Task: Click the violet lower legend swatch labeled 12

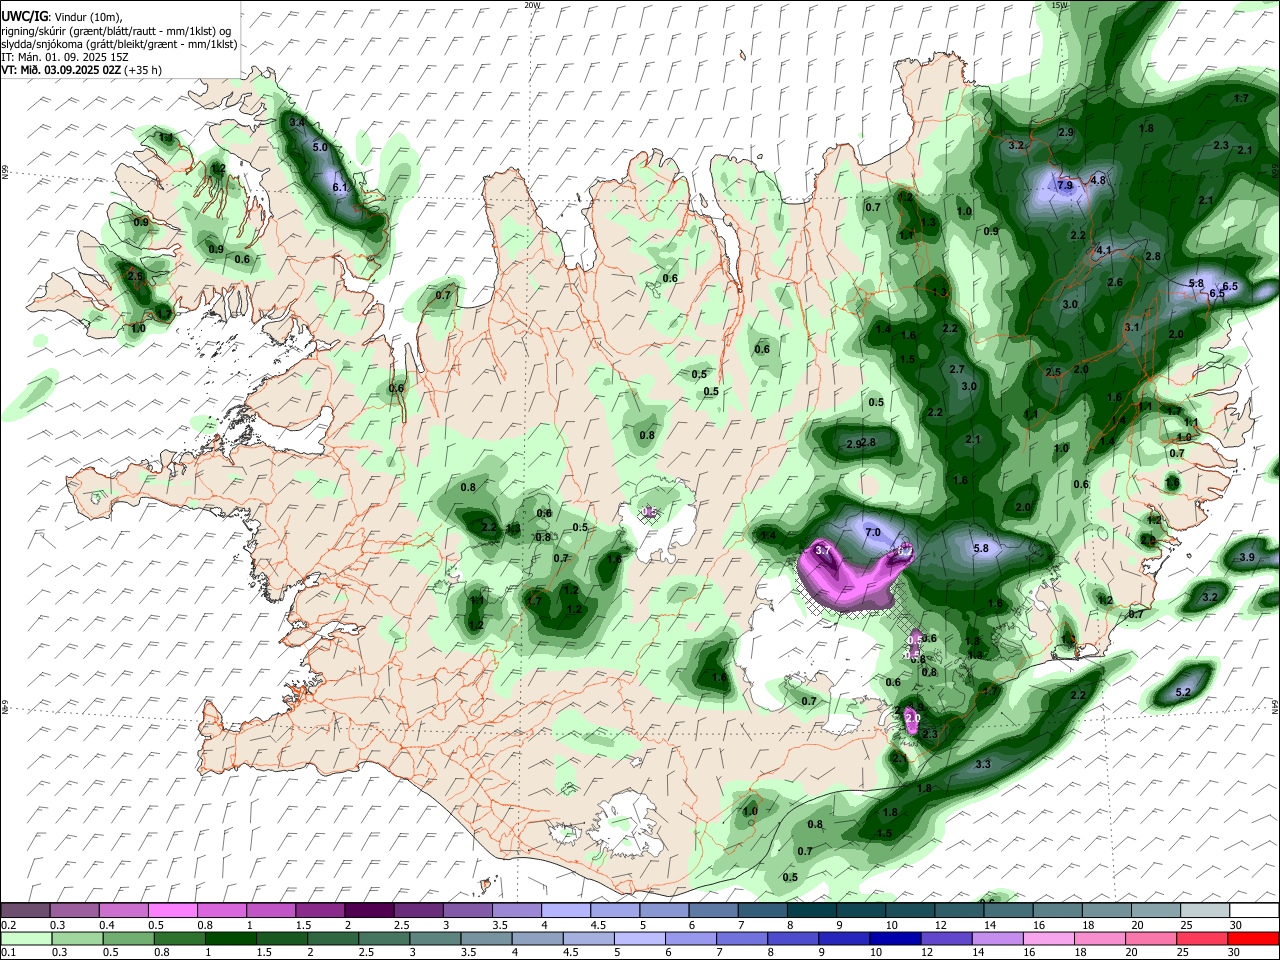Action: [x=946, y=938]
